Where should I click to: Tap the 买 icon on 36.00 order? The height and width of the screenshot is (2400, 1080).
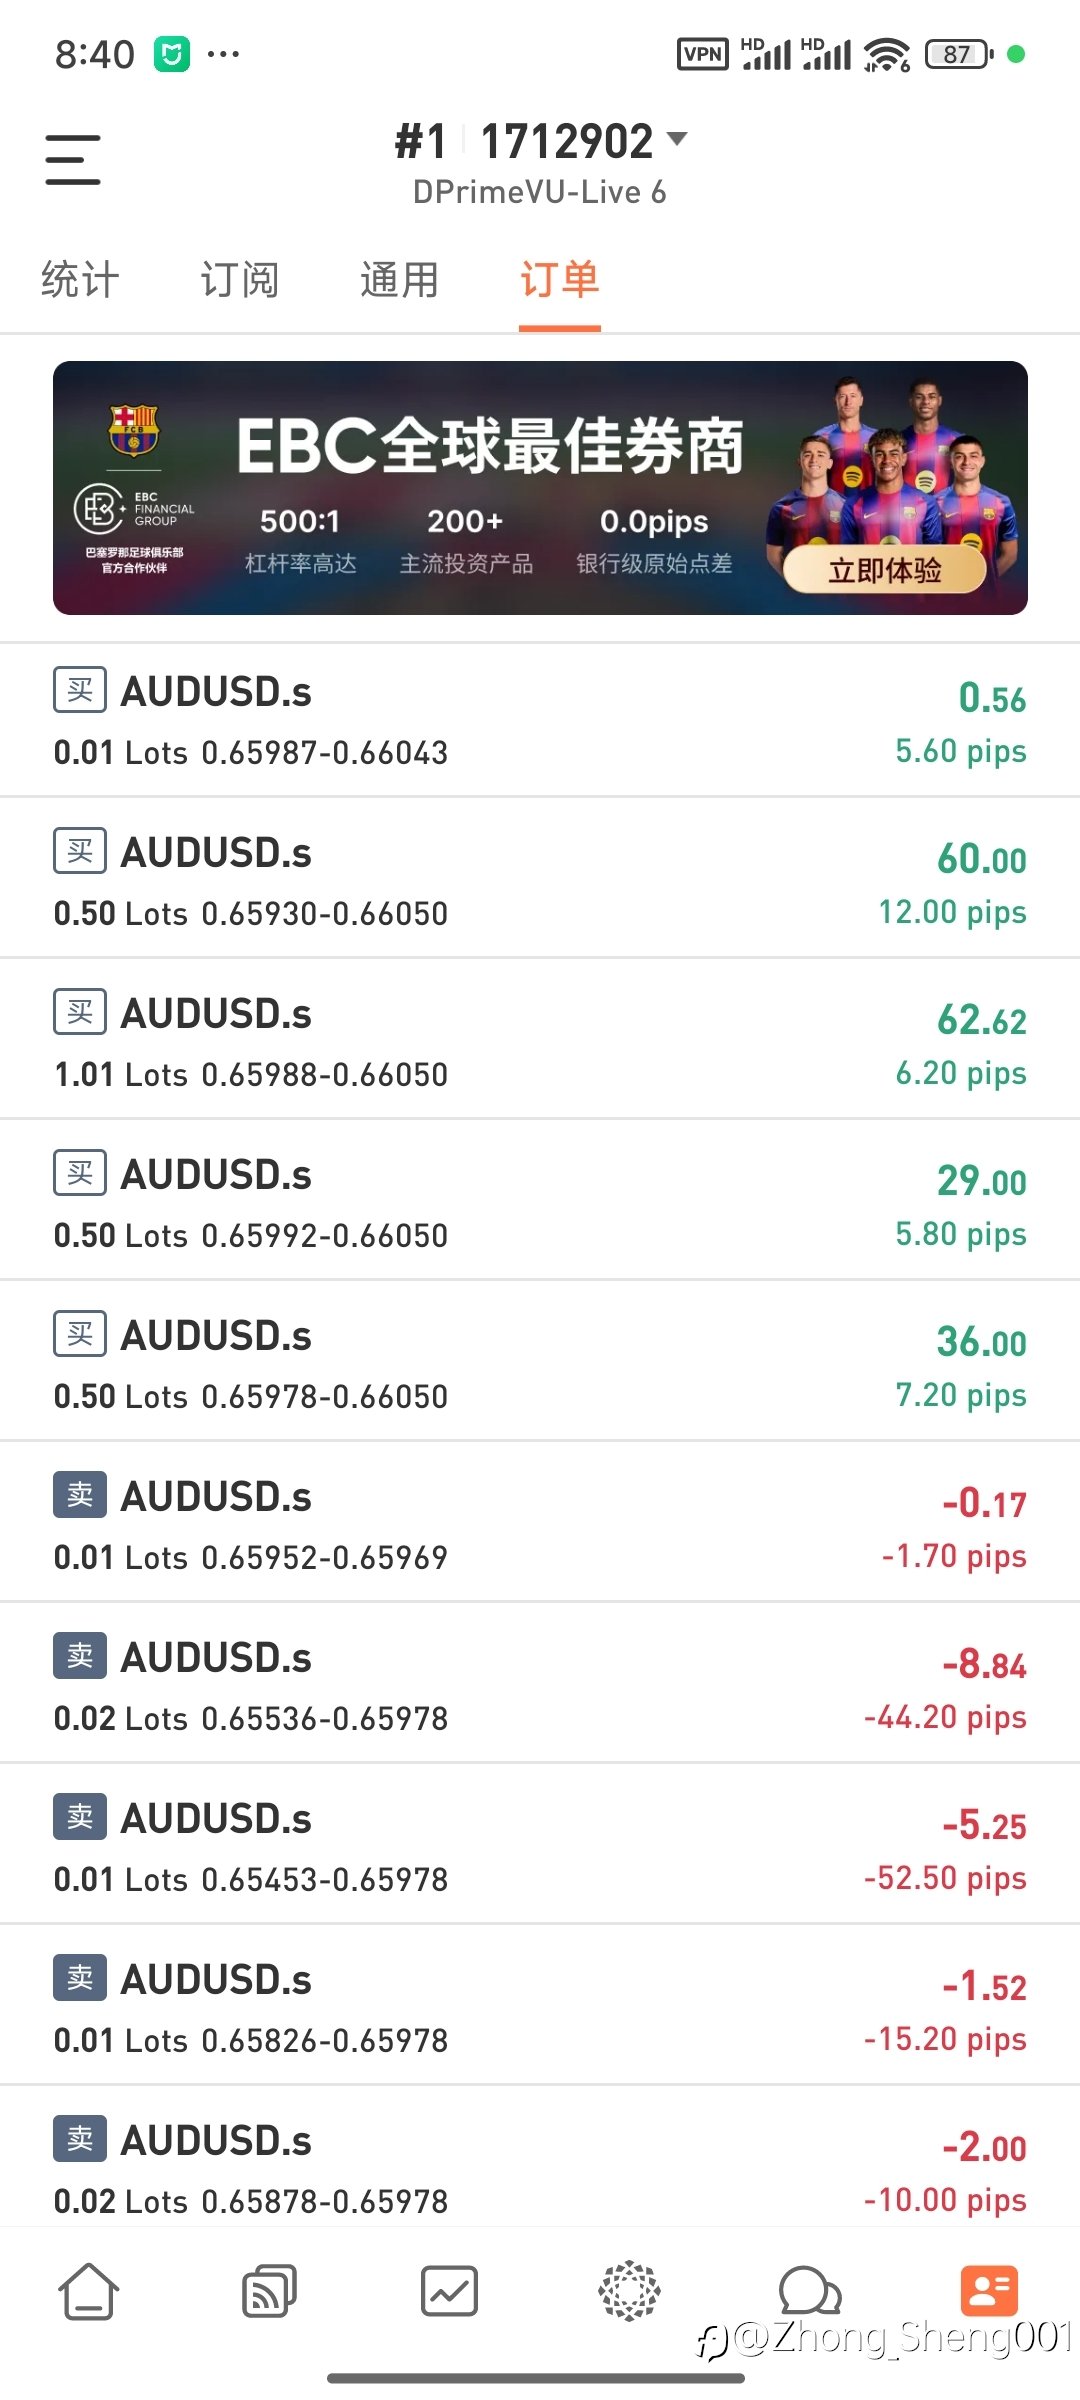pyautogui.click(x=80, y=1333)
